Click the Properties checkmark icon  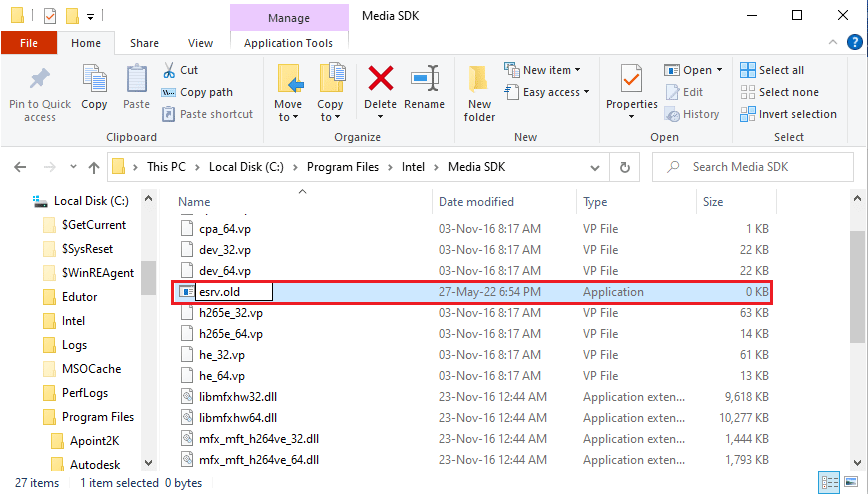coord(631,79)
